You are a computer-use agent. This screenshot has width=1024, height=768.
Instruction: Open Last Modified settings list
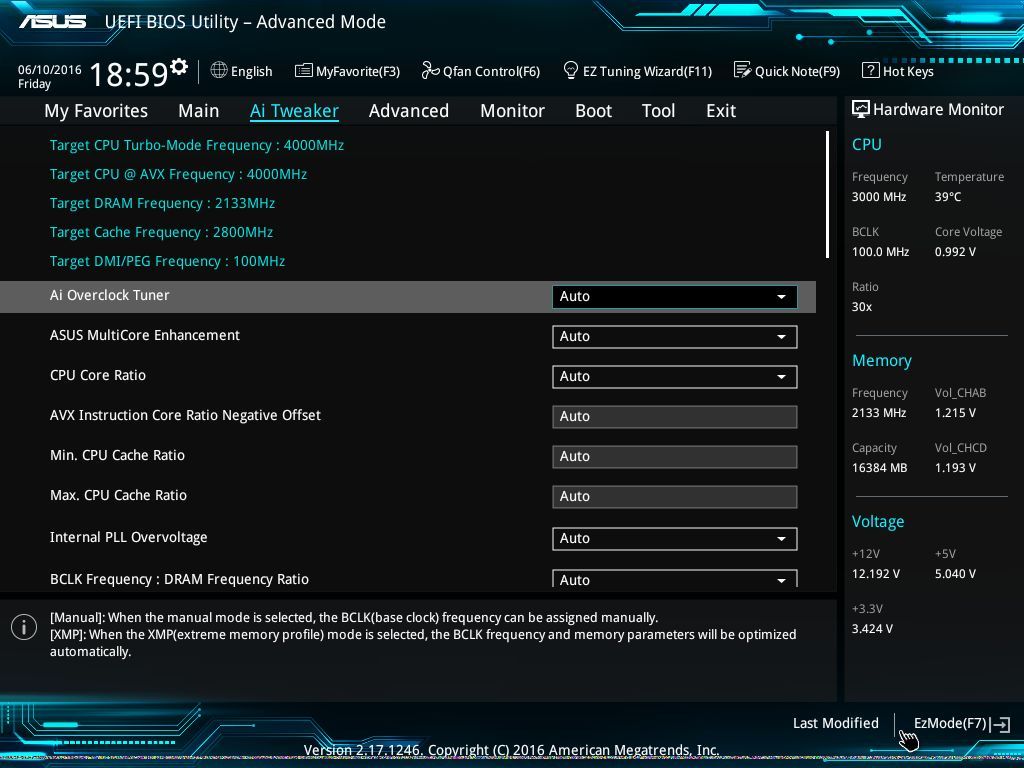coord(835,723)
